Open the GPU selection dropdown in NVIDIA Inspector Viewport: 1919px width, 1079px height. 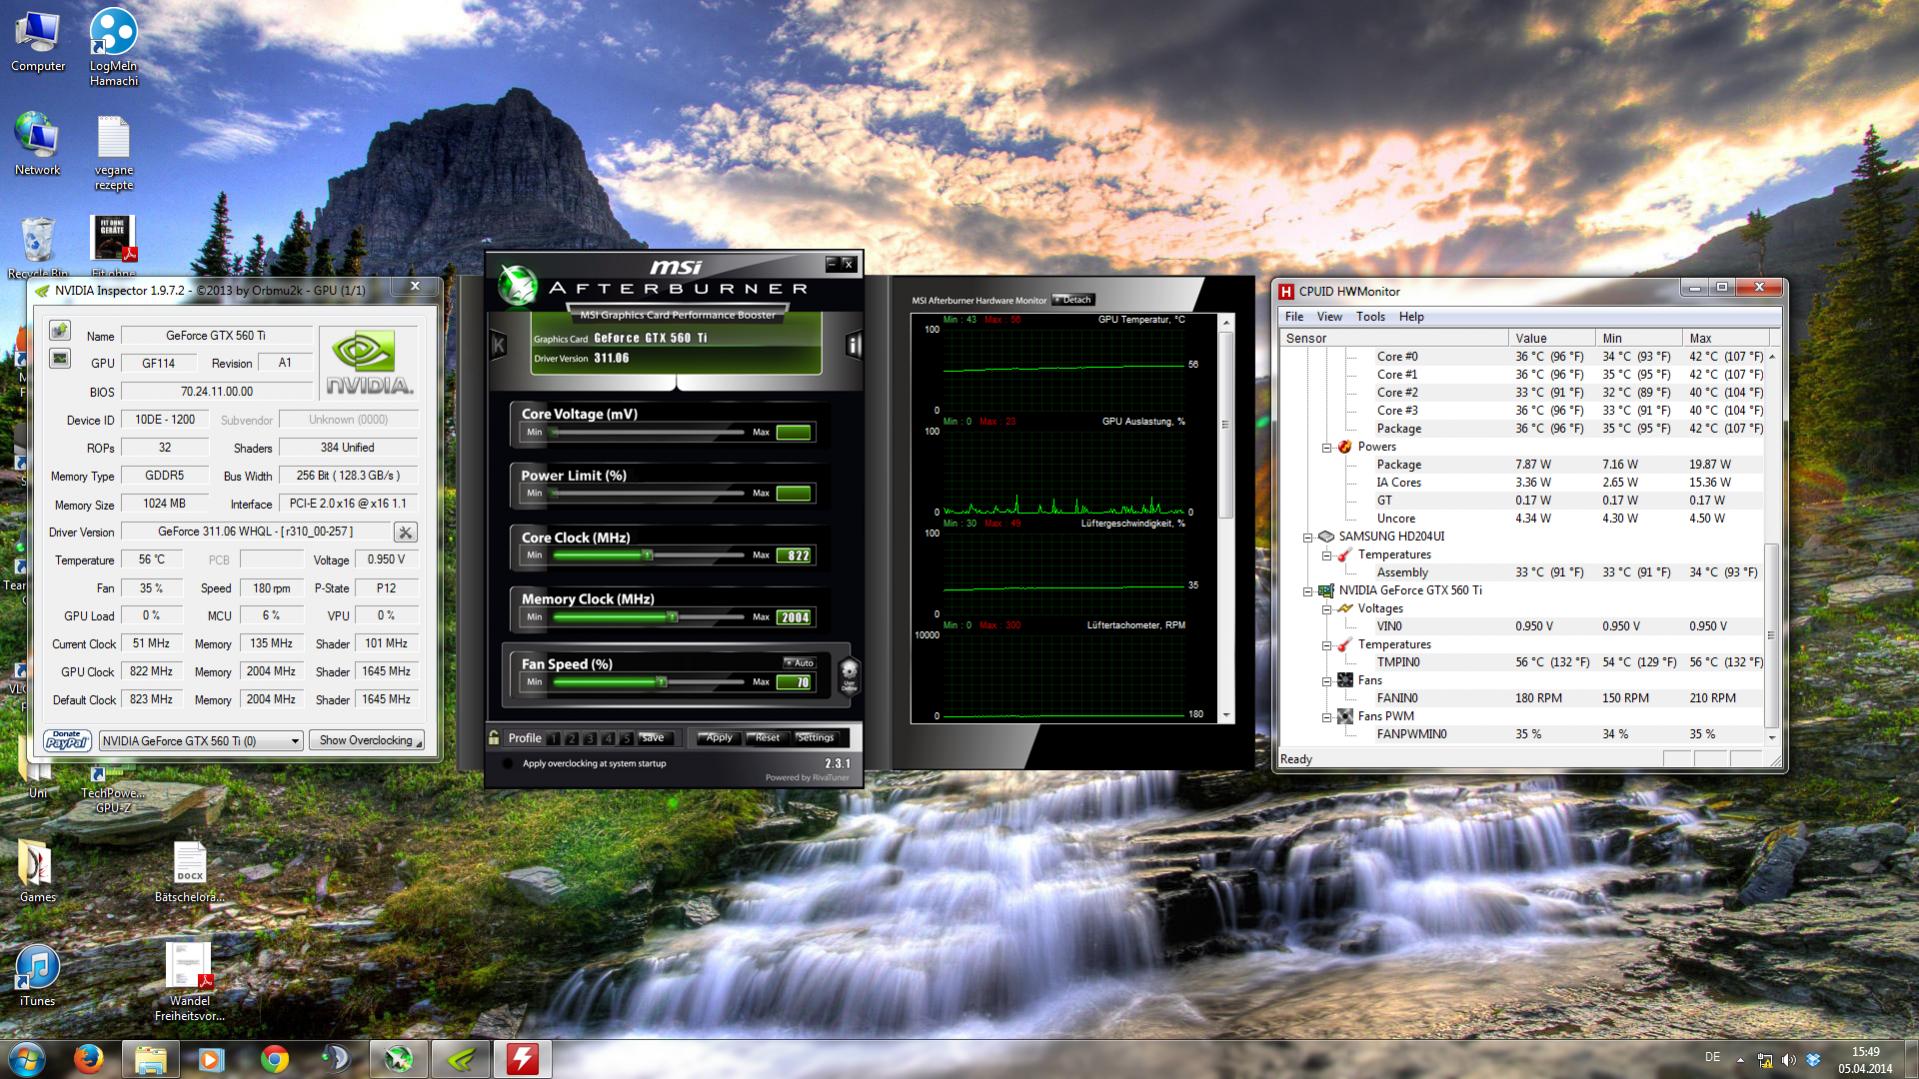pos(201,741)
